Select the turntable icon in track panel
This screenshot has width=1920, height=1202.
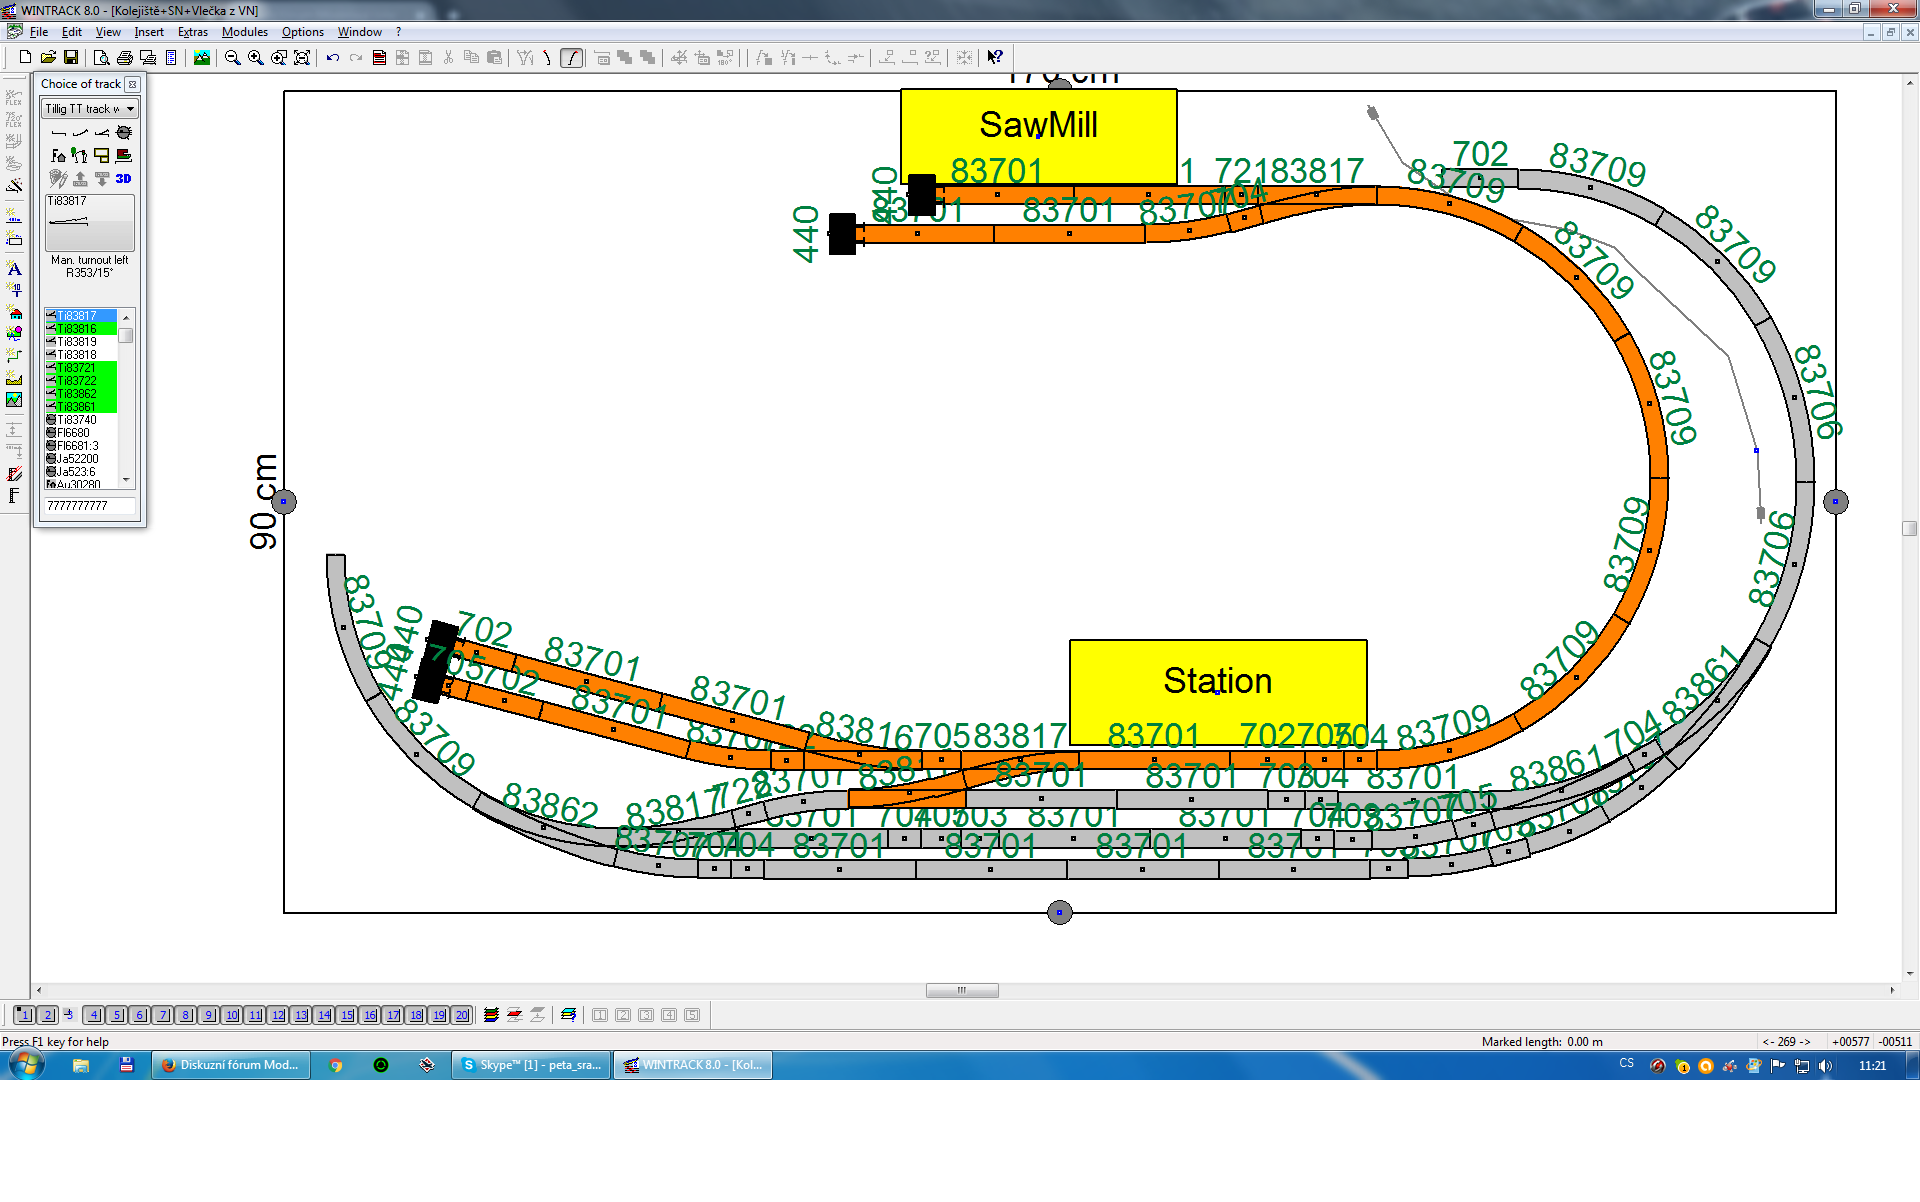pos(124,132)
